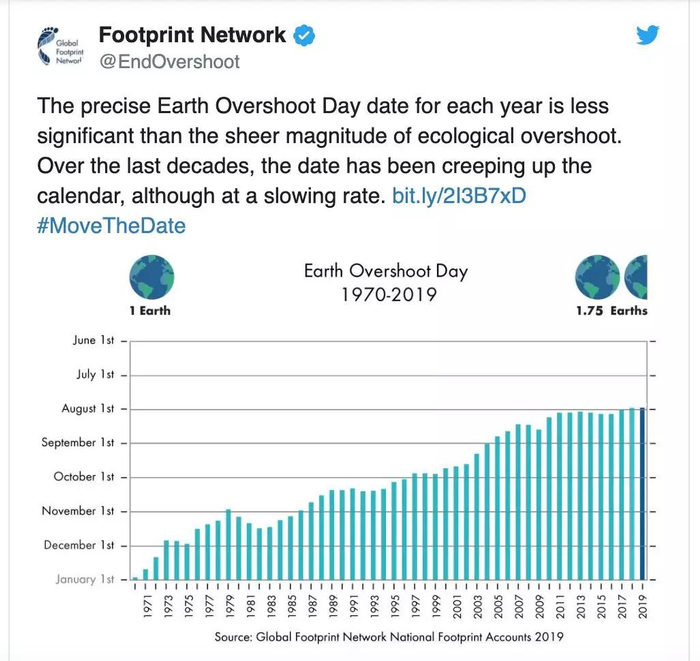Click the #MoveTheDate hashtag

point(110,225)
